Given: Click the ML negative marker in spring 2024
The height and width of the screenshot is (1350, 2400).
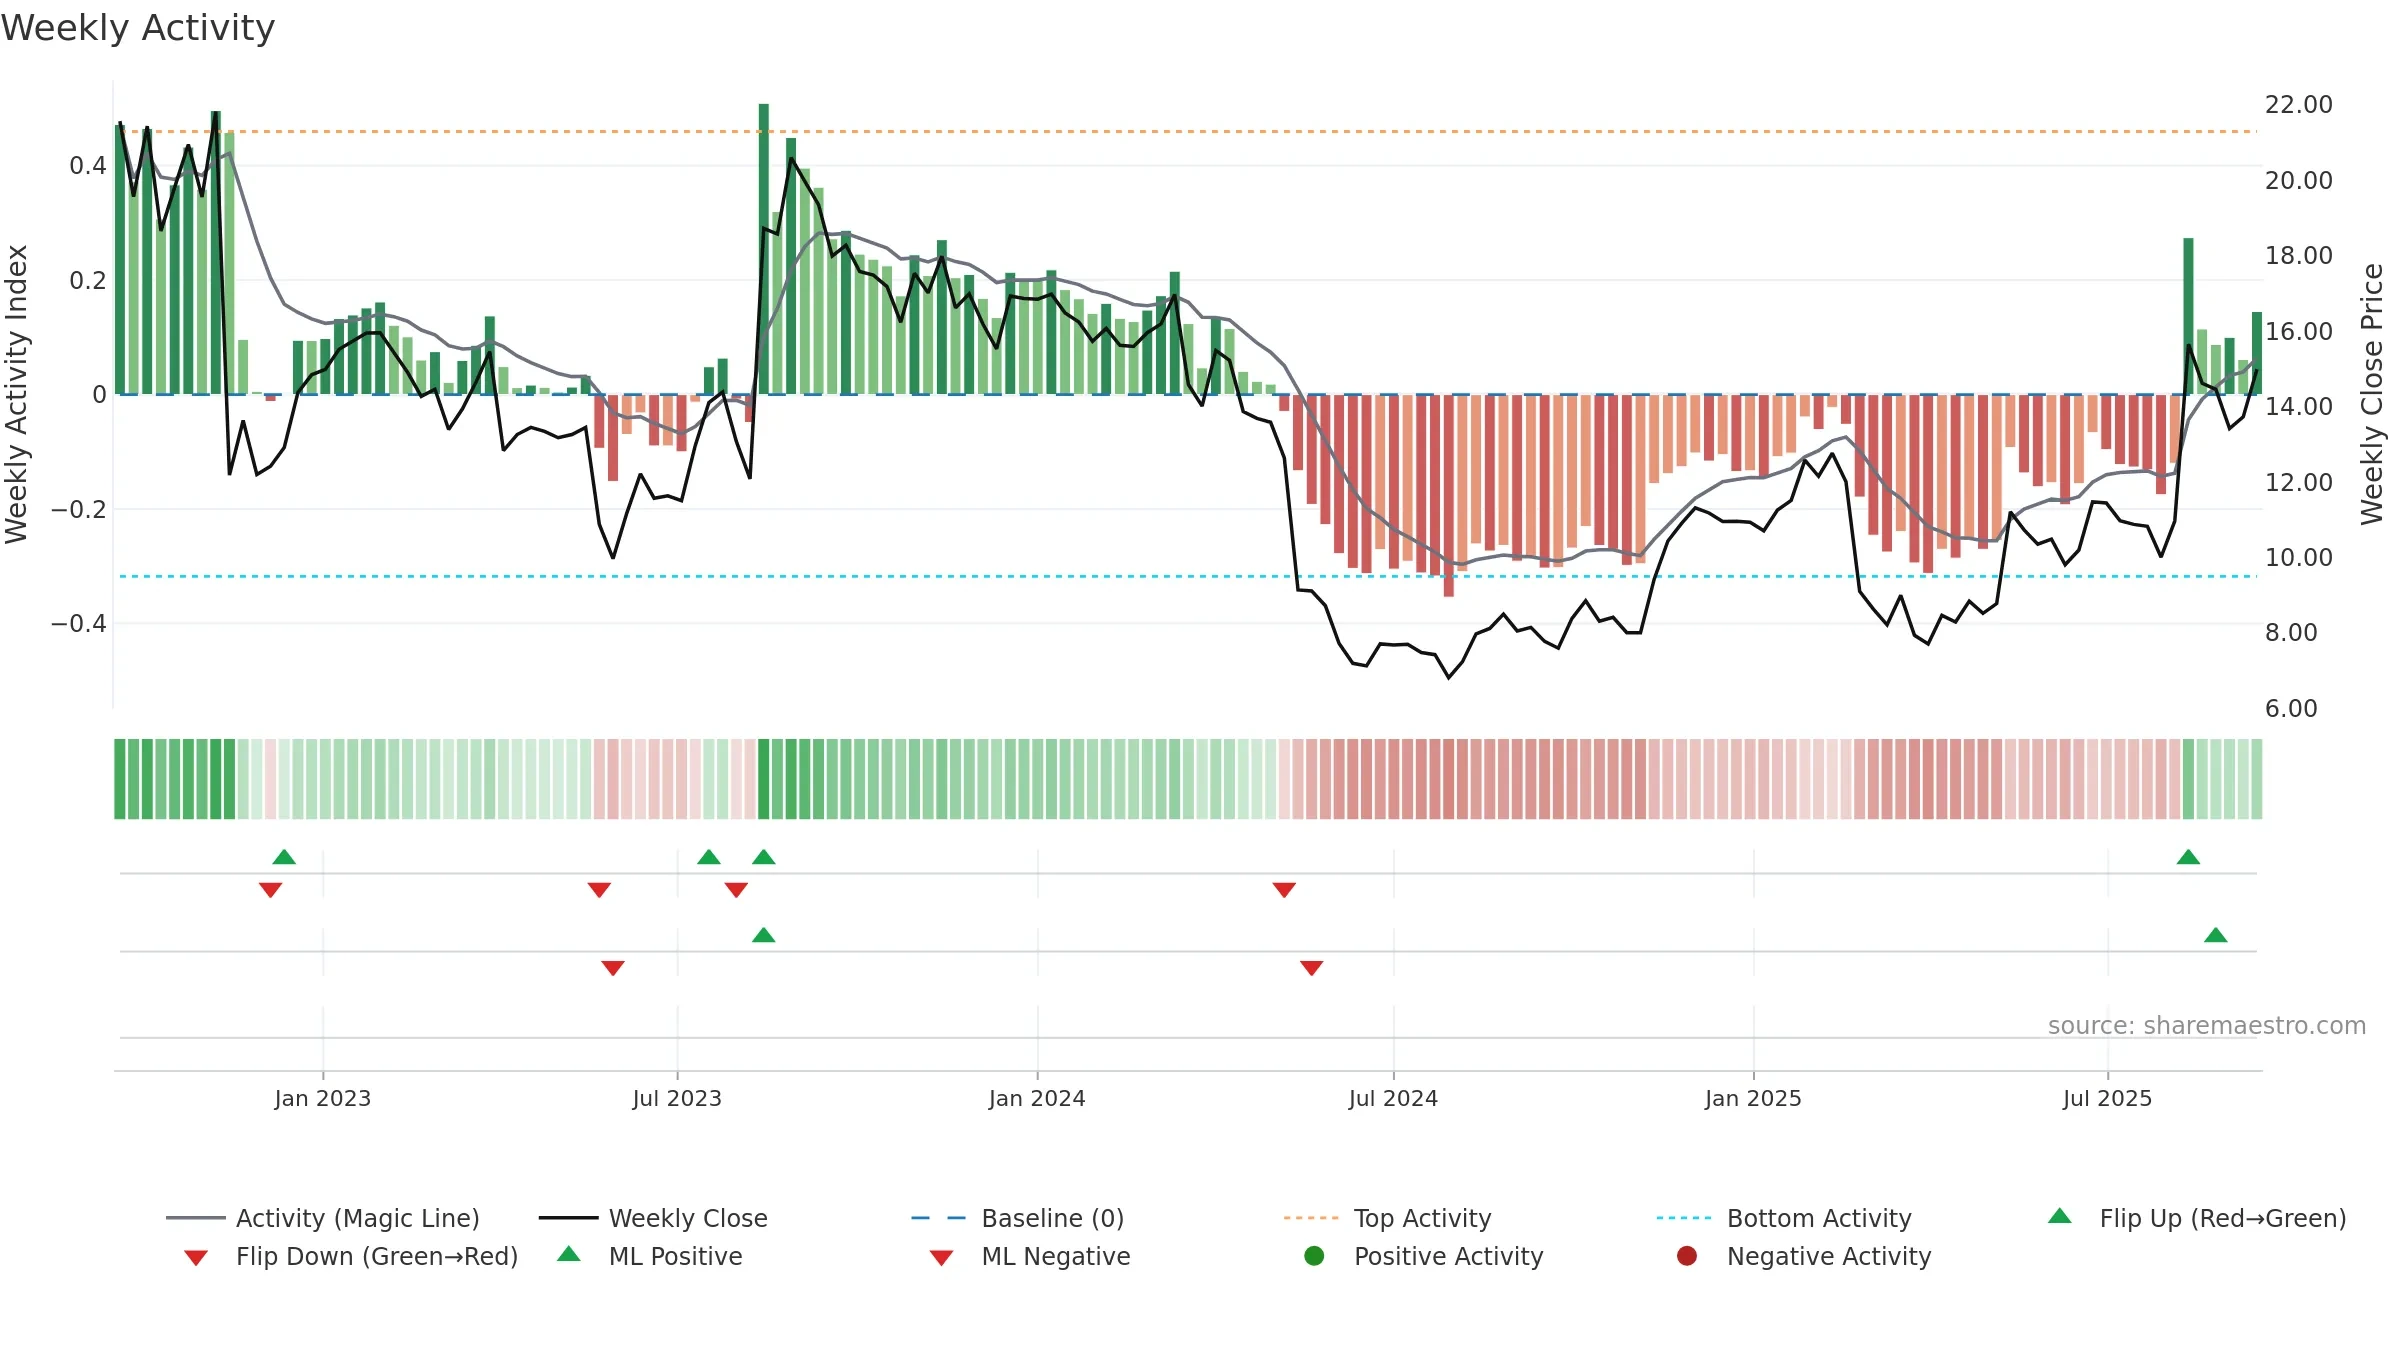Looking at the screenshot, I should (1312, 968).
